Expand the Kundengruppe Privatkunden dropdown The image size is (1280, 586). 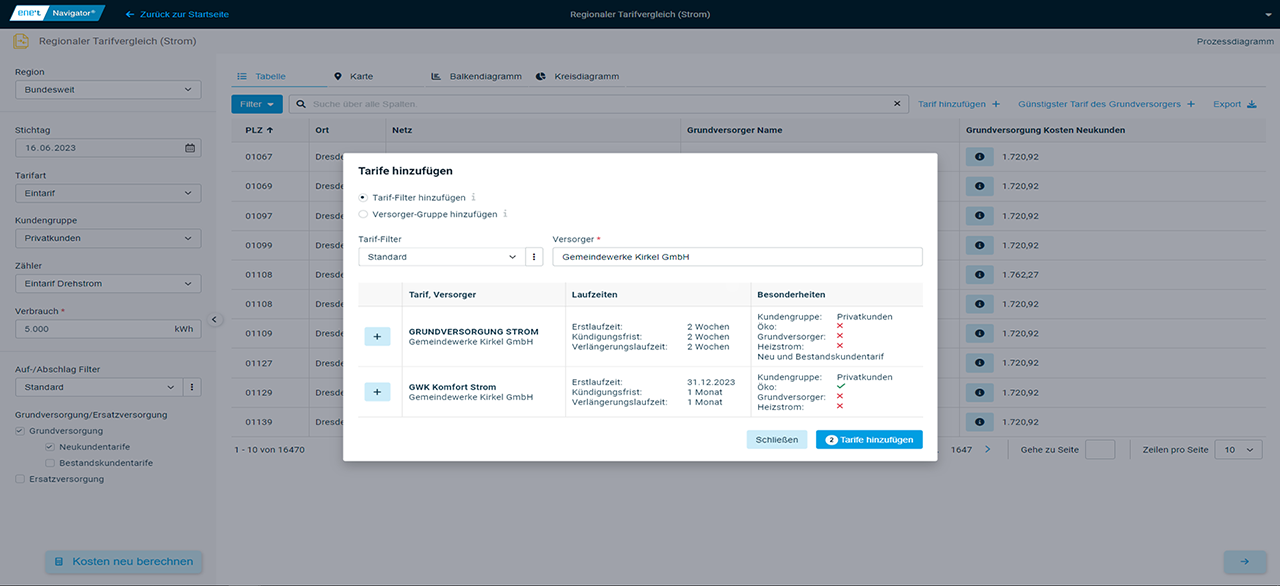(x=108, y=239)
